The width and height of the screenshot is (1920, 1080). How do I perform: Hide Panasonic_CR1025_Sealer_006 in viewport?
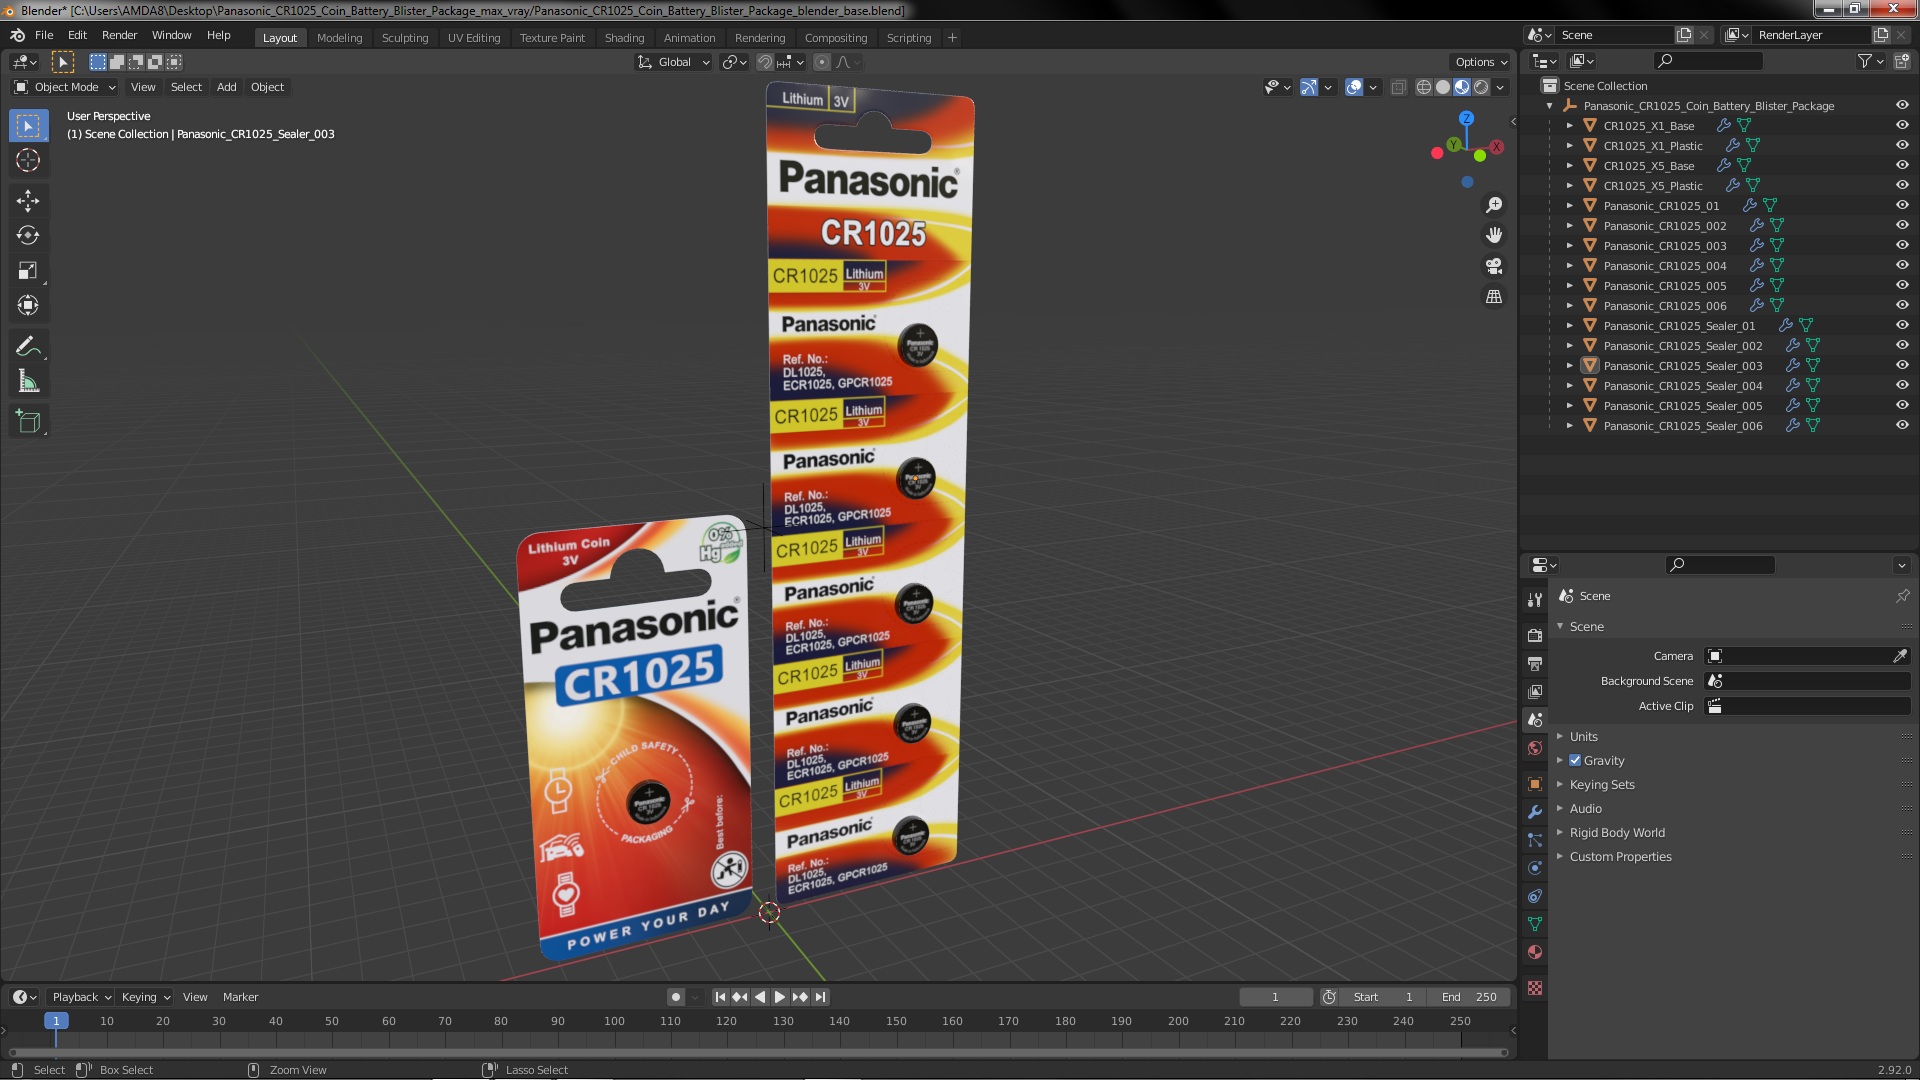[1902, 426]
